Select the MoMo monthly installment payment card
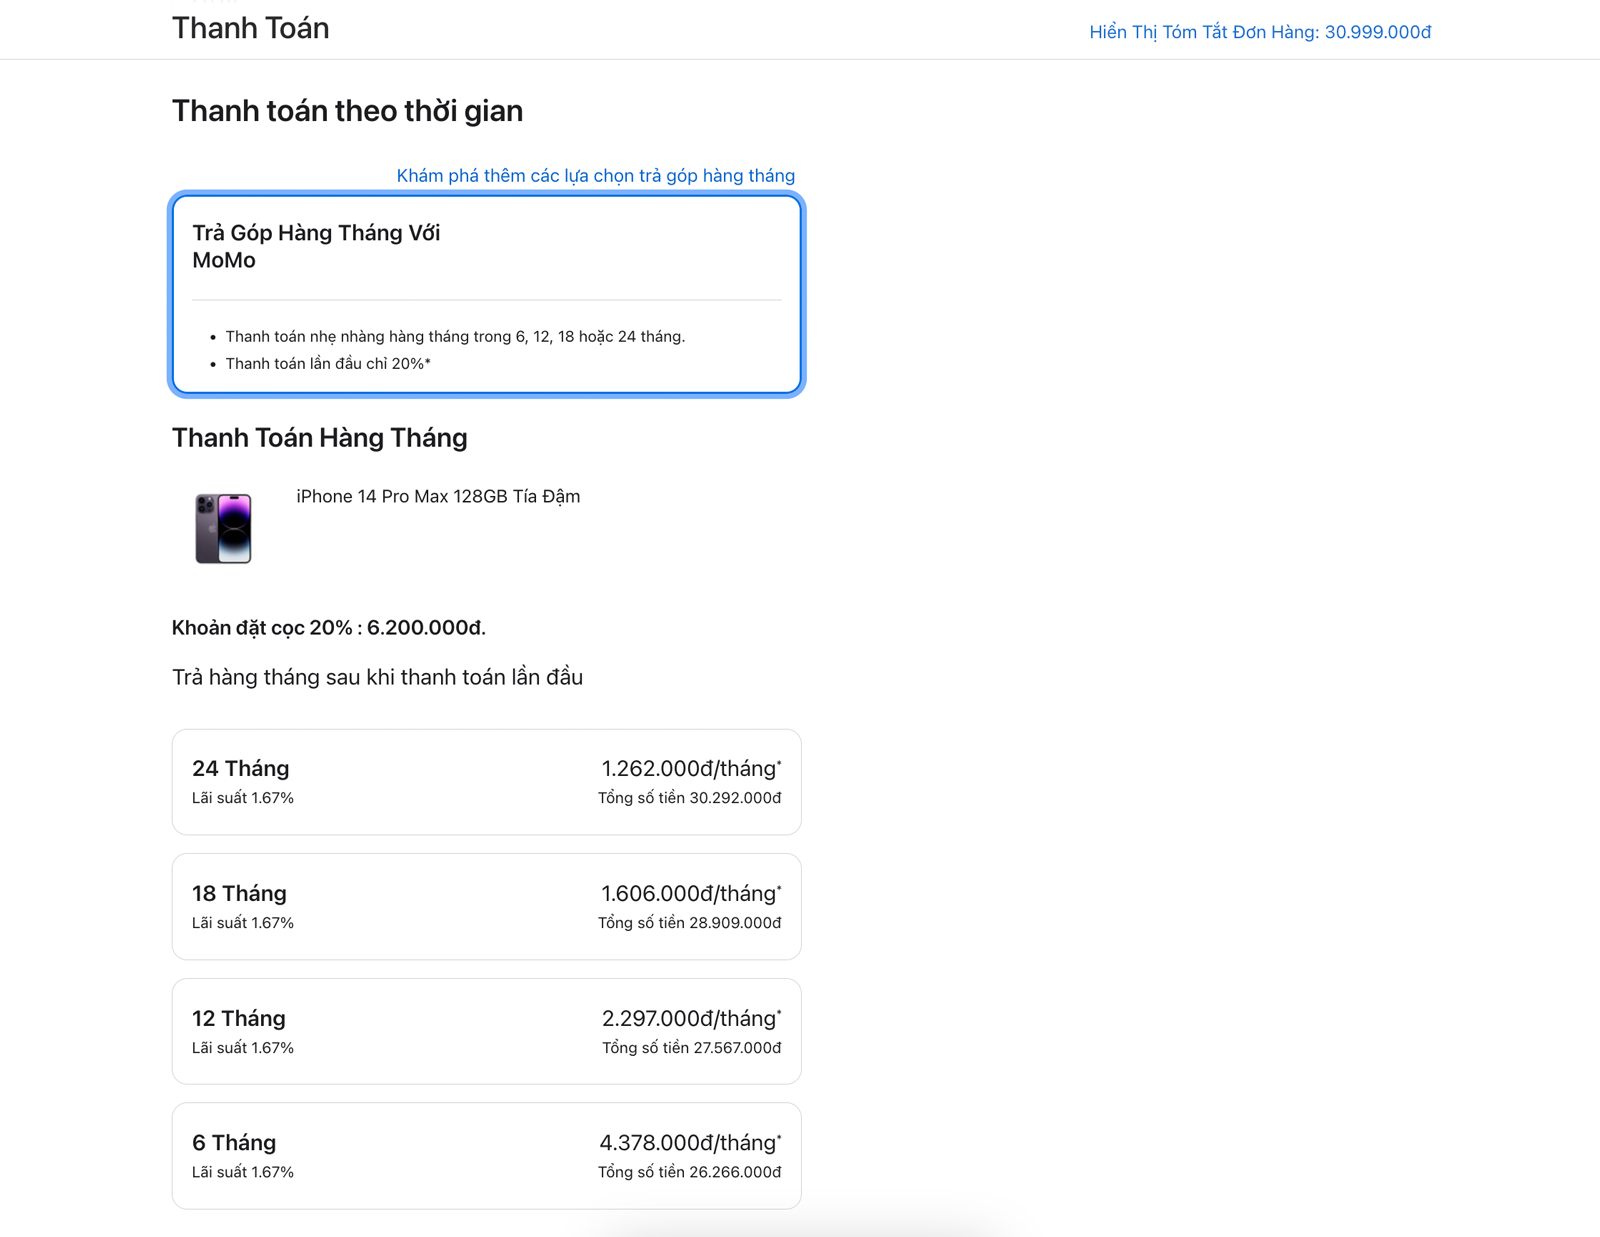The image size is (1600, 1237). click(487, 294)
